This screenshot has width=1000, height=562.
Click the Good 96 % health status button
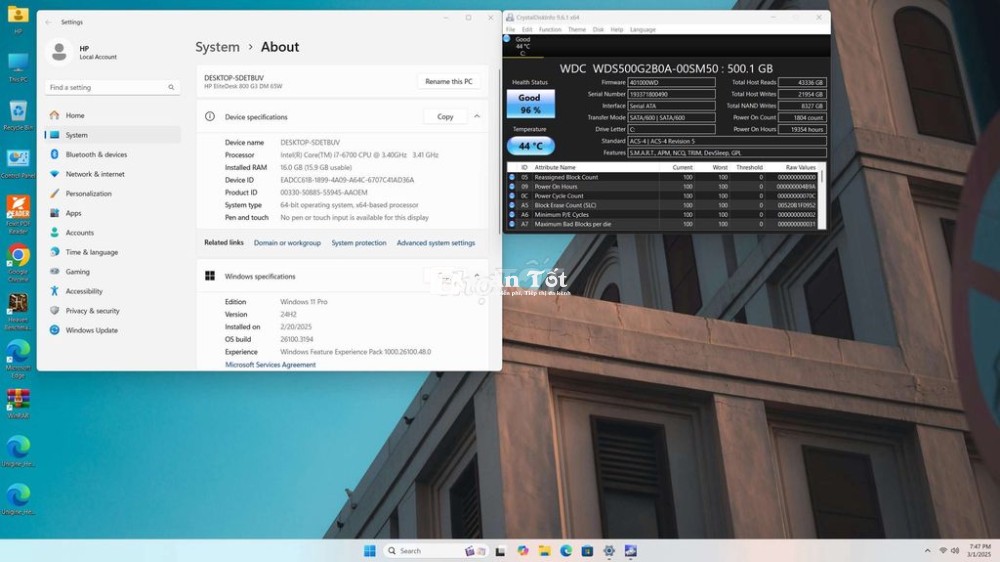pyautogui.click(x=530, y=103)
